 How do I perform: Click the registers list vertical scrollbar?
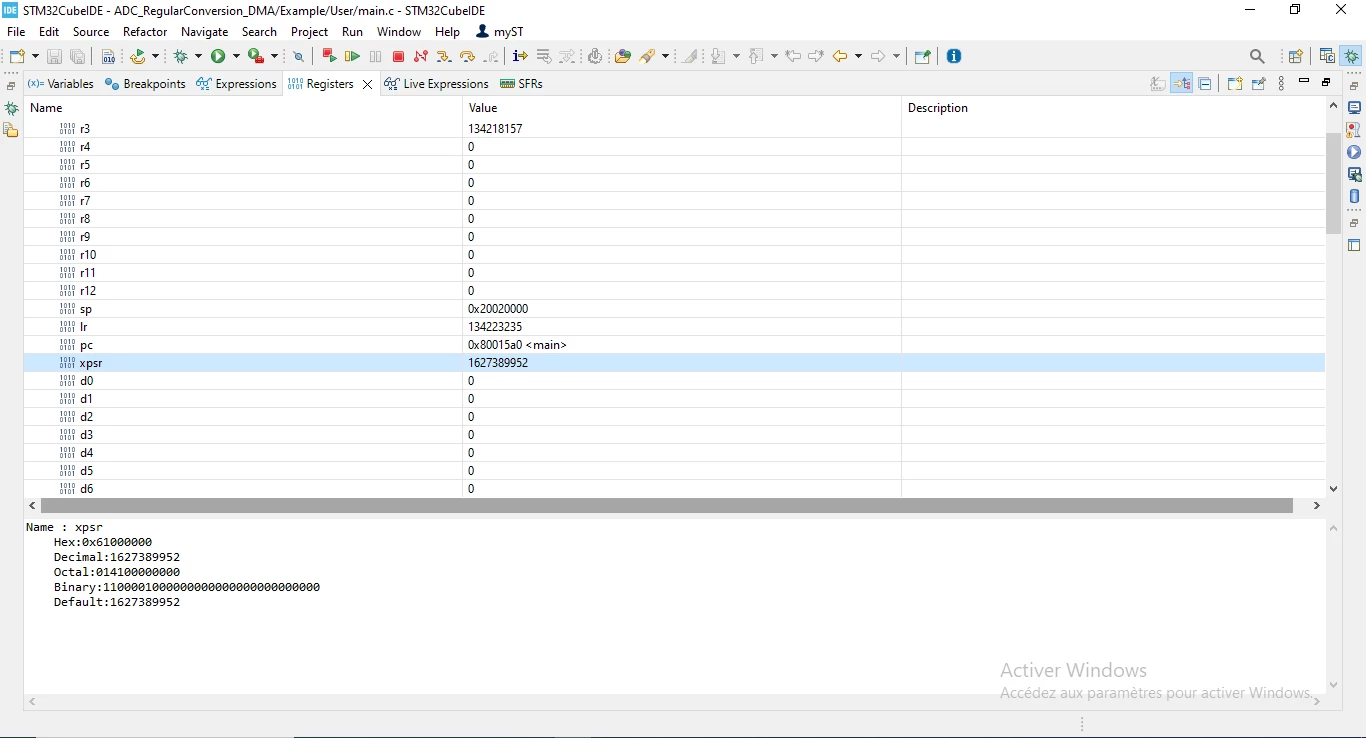pos(1333,183)
